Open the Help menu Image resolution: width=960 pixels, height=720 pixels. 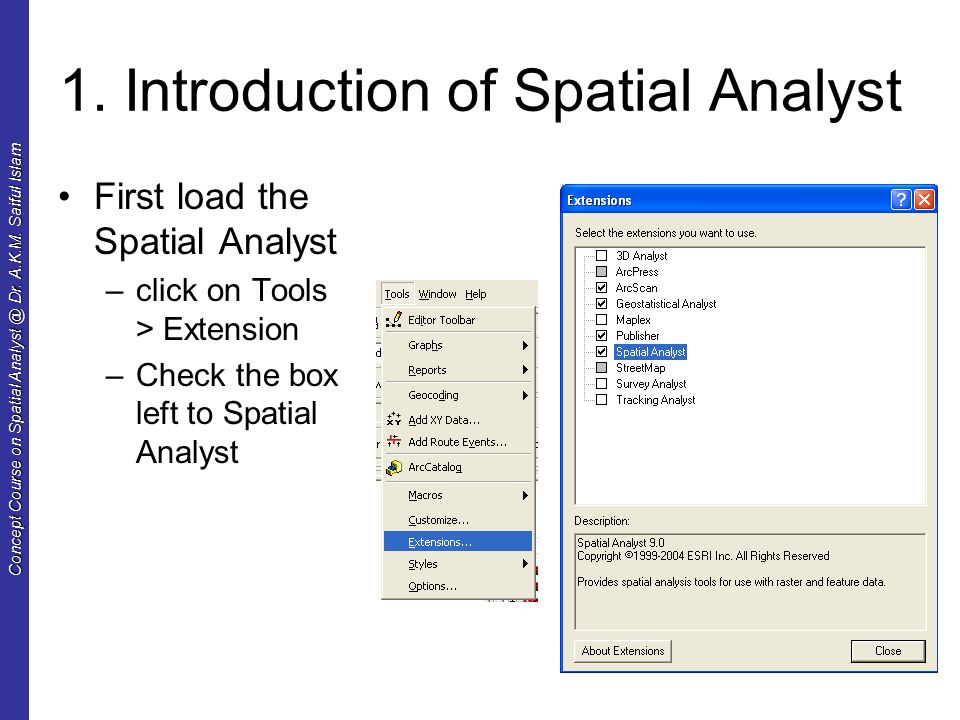point(476,294)
